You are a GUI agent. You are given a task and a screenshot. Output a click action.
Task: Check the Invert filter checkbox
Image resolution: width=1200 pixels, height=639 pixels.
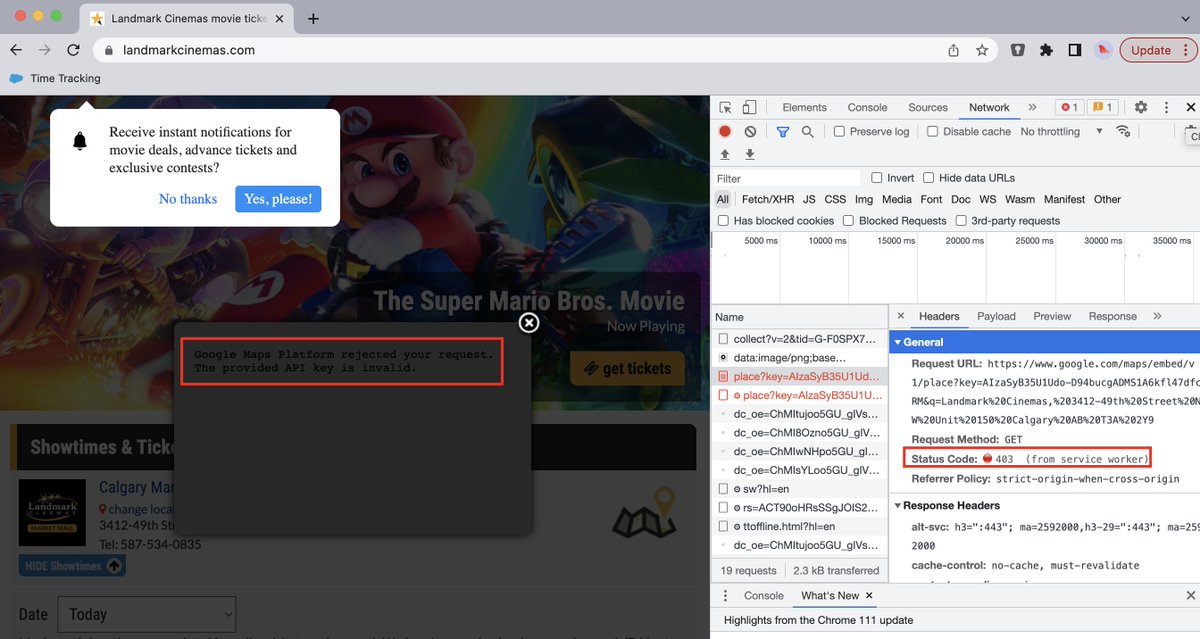pyautogui.click(x=877, y=178)
